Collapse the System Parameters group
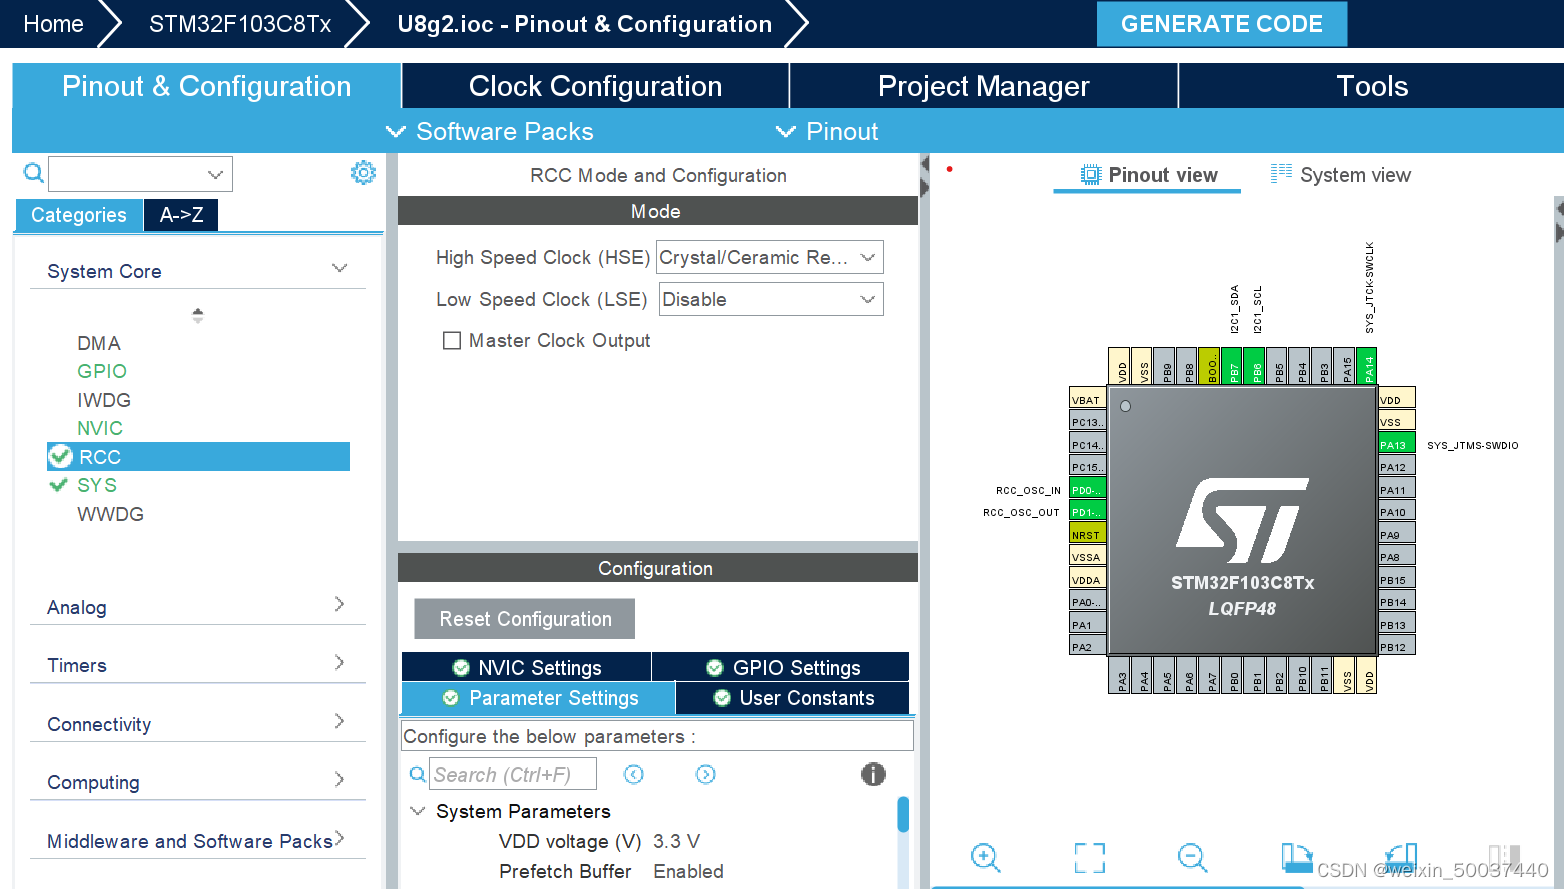Screen dimensions: 1564x889 (x=418, y=811)
